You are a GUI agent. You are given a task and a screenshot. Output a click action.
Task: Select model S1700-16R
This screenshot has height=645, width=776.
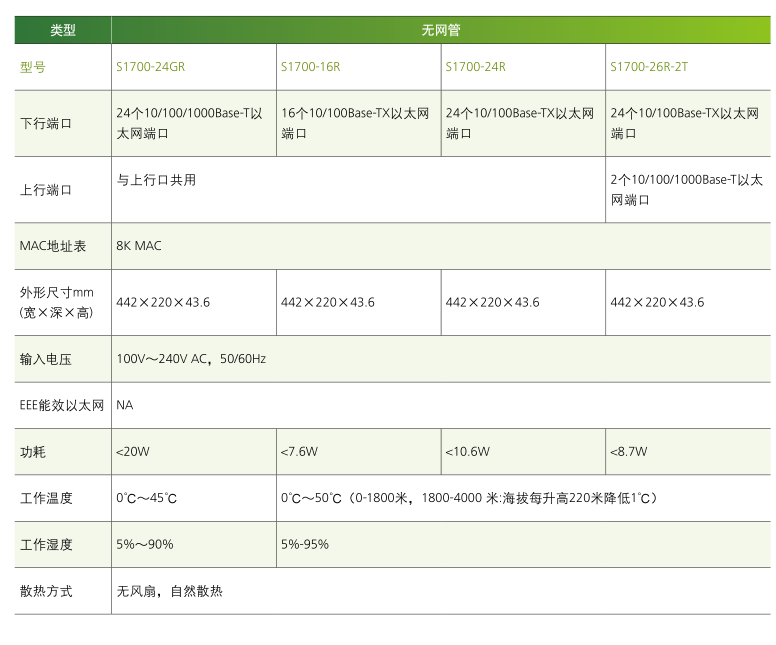tap(310, 67)
